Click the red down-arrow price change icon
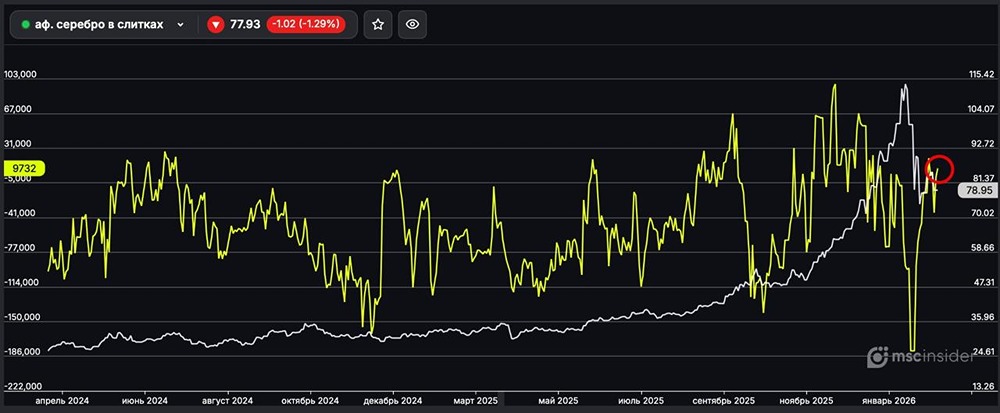This screenshot has height=413, width=1000. point(216,24)
